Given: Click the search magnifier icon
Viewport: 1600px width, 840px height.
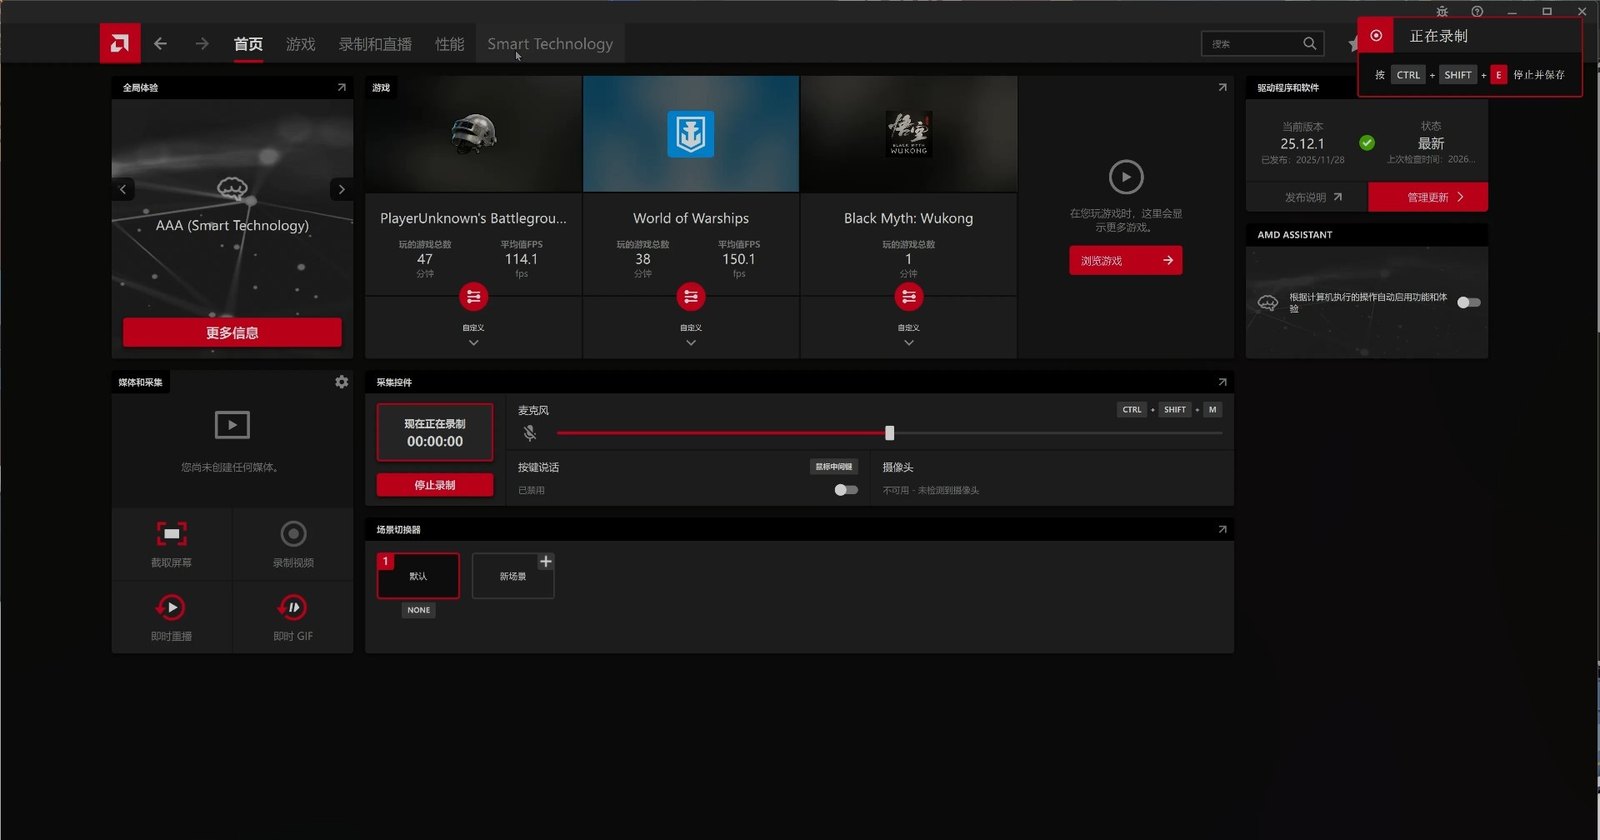Looking at the screenshot, I should coord(1309,43).
